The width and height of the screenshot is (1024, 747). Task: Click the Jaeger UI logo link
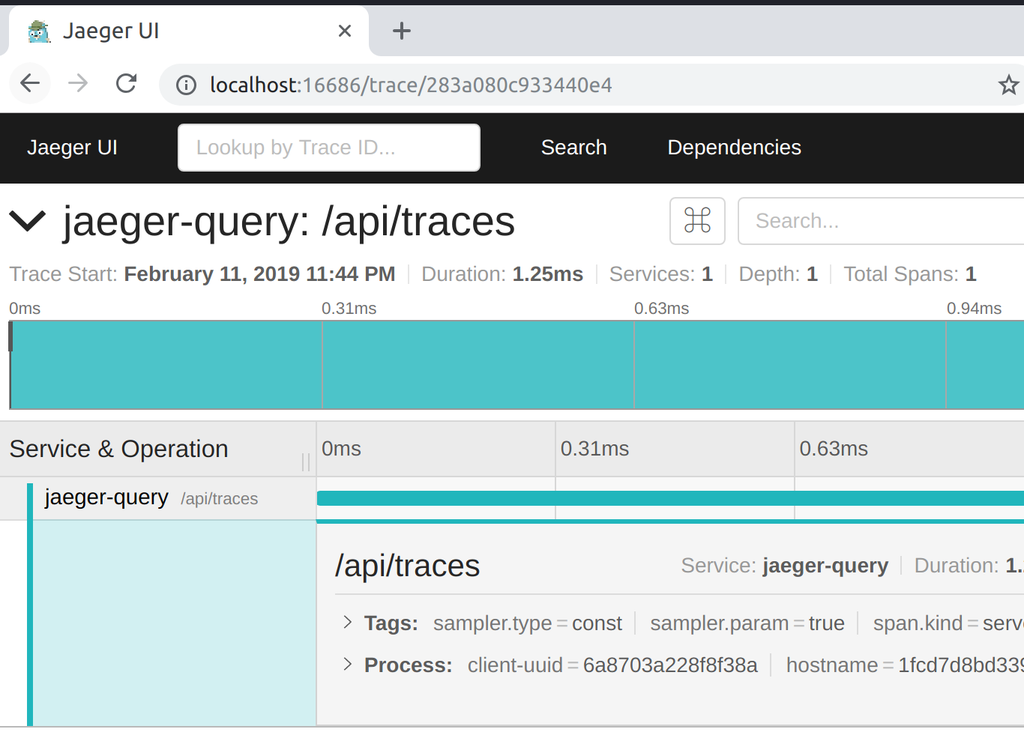point(72,148)
